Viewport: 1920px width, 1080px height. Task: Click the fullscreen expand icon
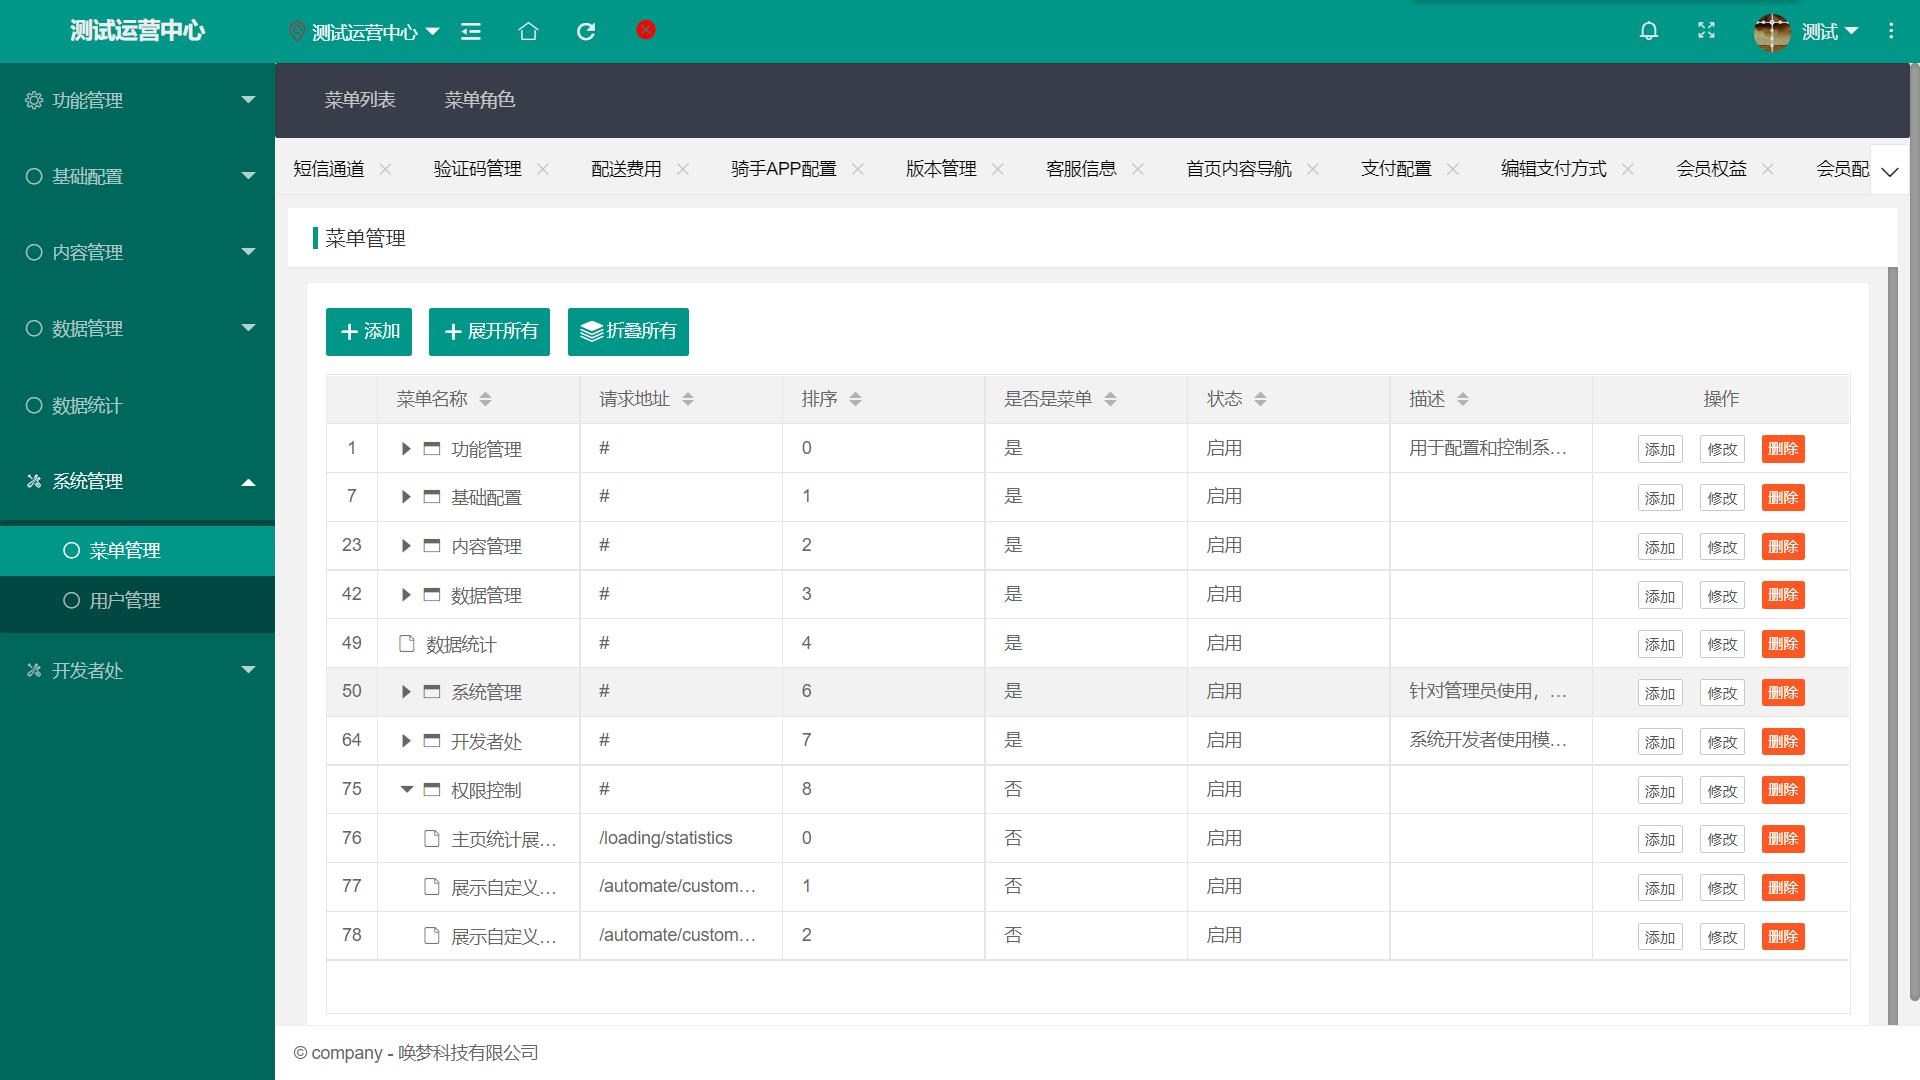pos(1706,32)
